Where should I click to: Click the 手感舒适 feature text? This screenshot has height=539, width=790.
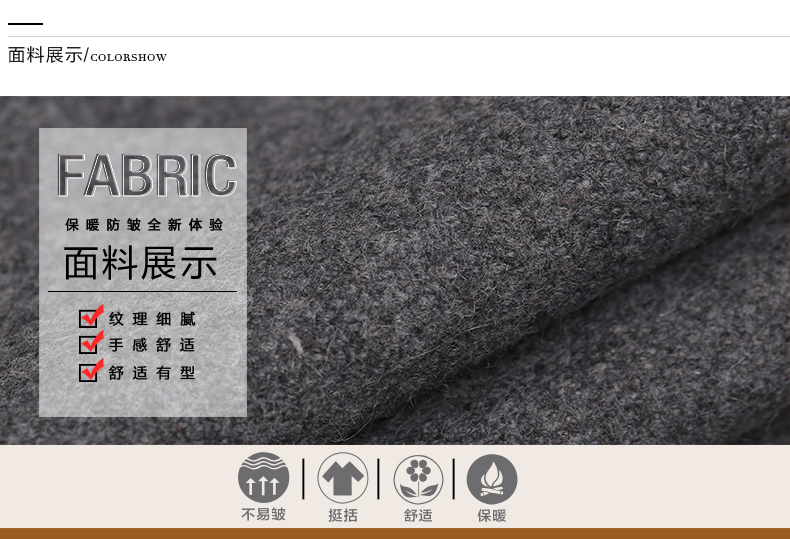[x=152, y=345]
